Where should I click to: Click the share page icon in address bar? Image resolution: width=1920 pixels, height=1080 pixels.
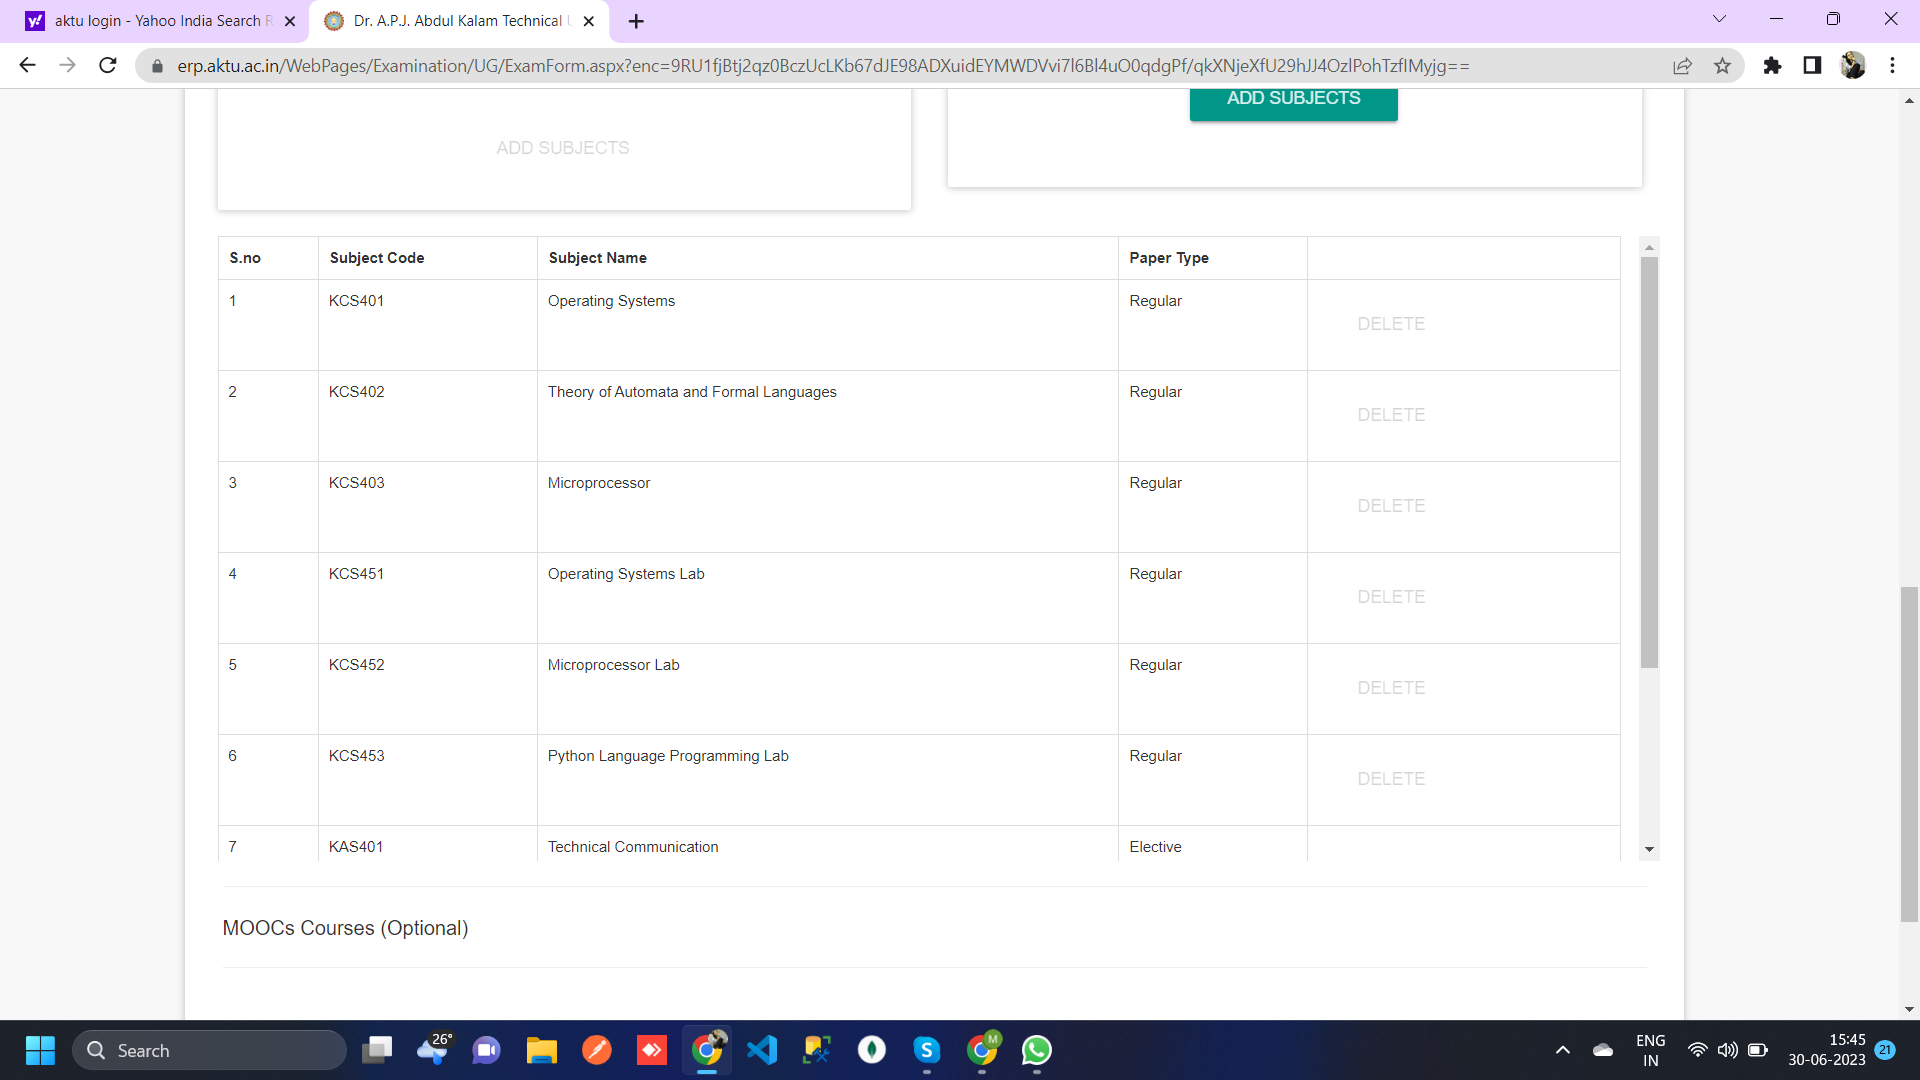pos(1682,66)
